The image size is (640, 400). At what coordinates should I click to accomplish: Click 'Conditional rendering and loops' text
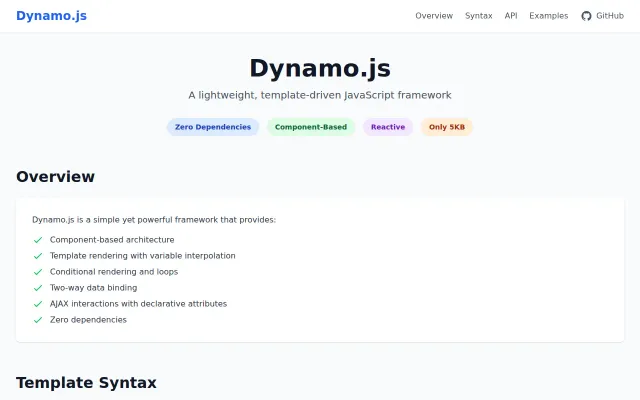[x=114, y=272]
